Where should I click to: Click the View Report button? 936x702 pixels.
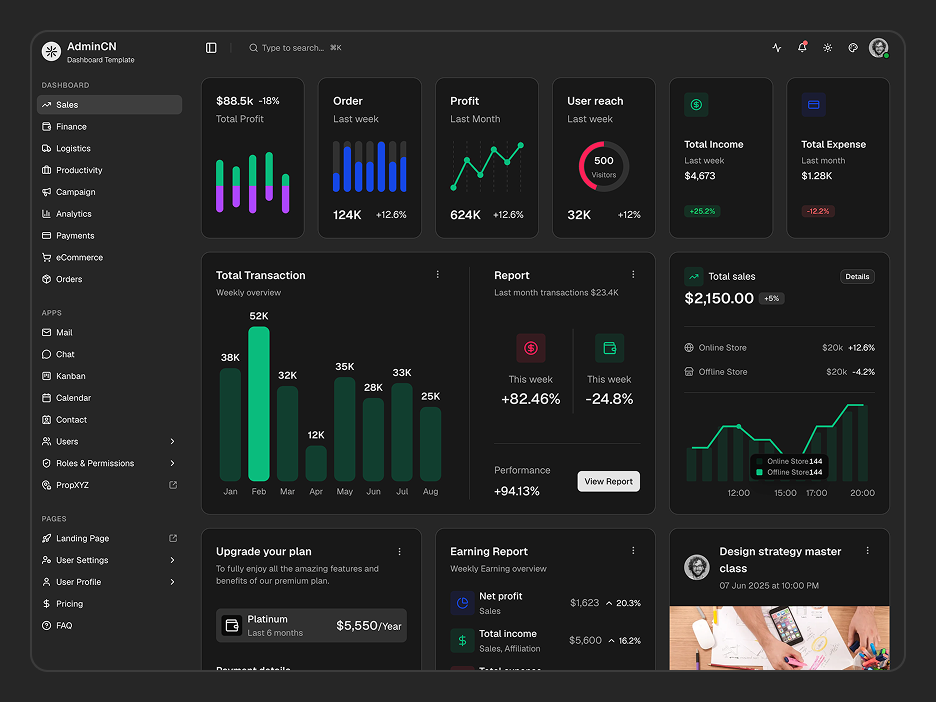(x=608, y=481)
